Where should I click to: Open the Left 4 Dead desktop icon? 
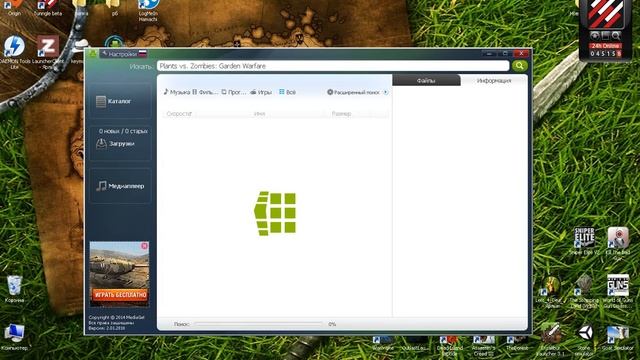click(551, 291)
